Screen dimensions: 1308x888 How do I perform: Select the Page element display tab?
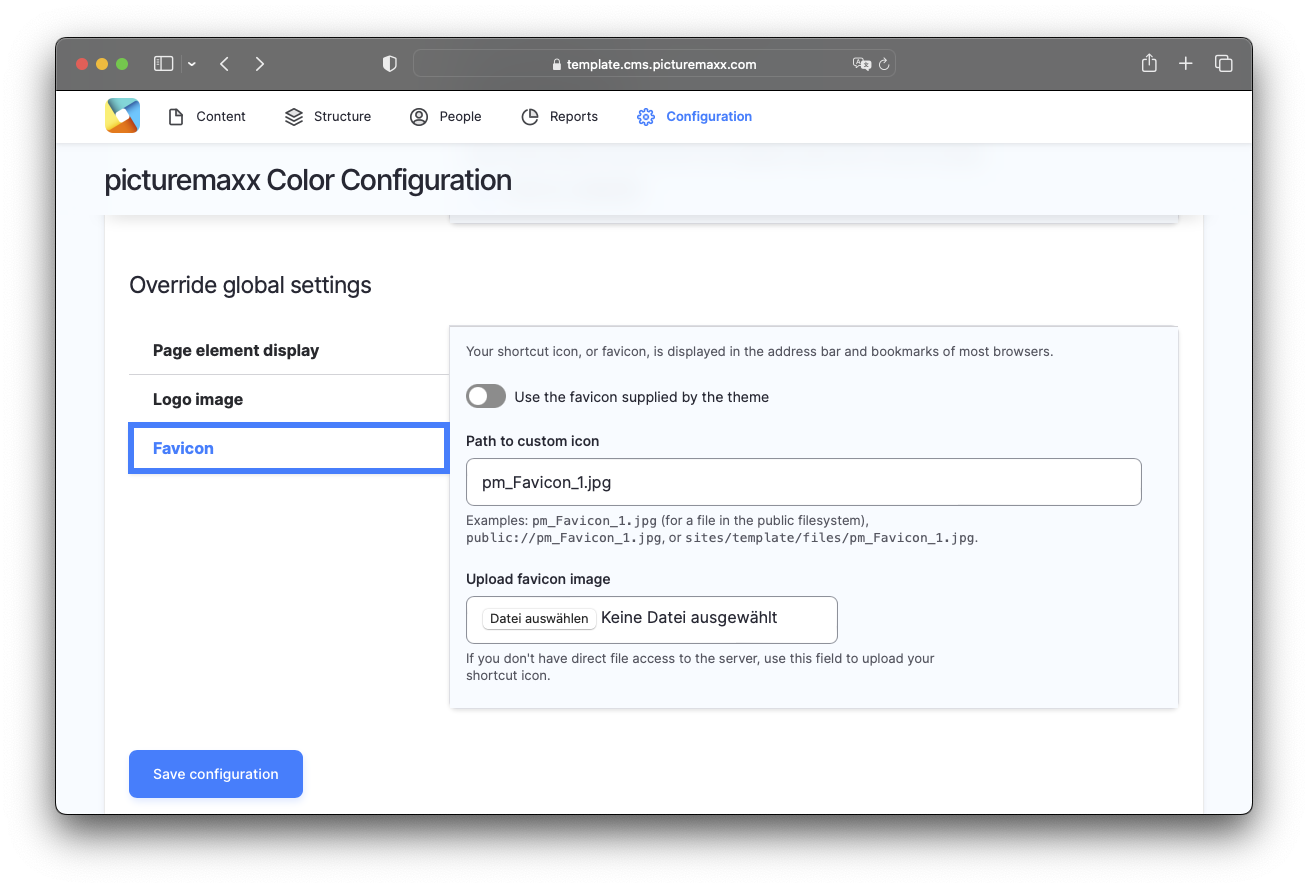coord(289,351)
